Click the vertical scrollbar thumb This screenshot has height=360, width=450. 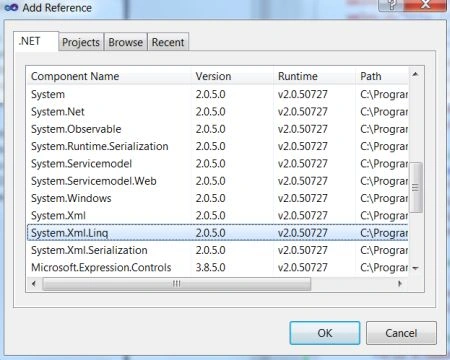click(x=415, y=188)
